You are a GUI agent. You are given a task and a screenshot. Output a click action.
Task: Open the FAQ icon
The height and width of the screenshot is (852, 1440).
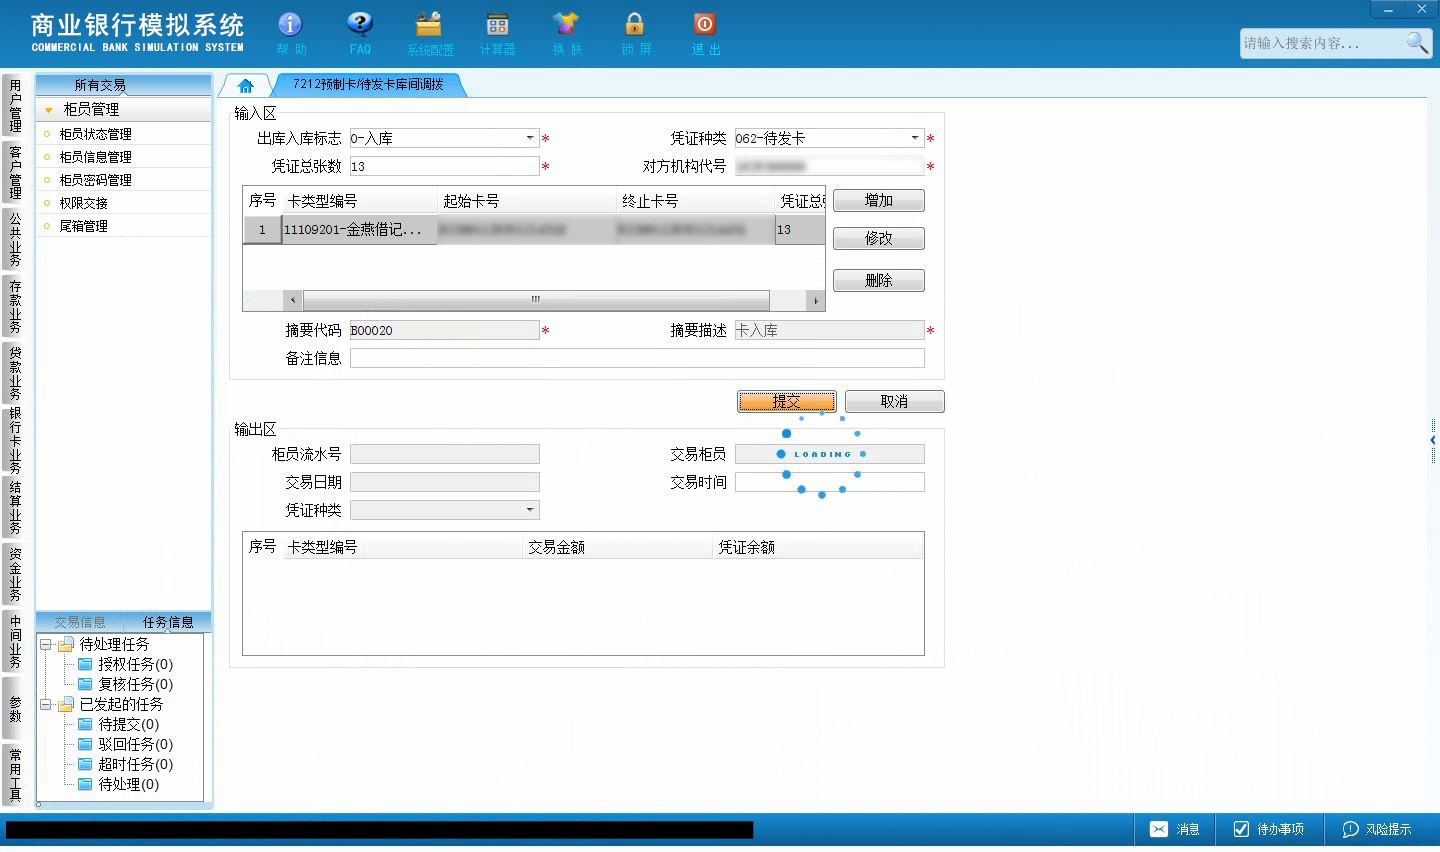click(x=360, y=24)
